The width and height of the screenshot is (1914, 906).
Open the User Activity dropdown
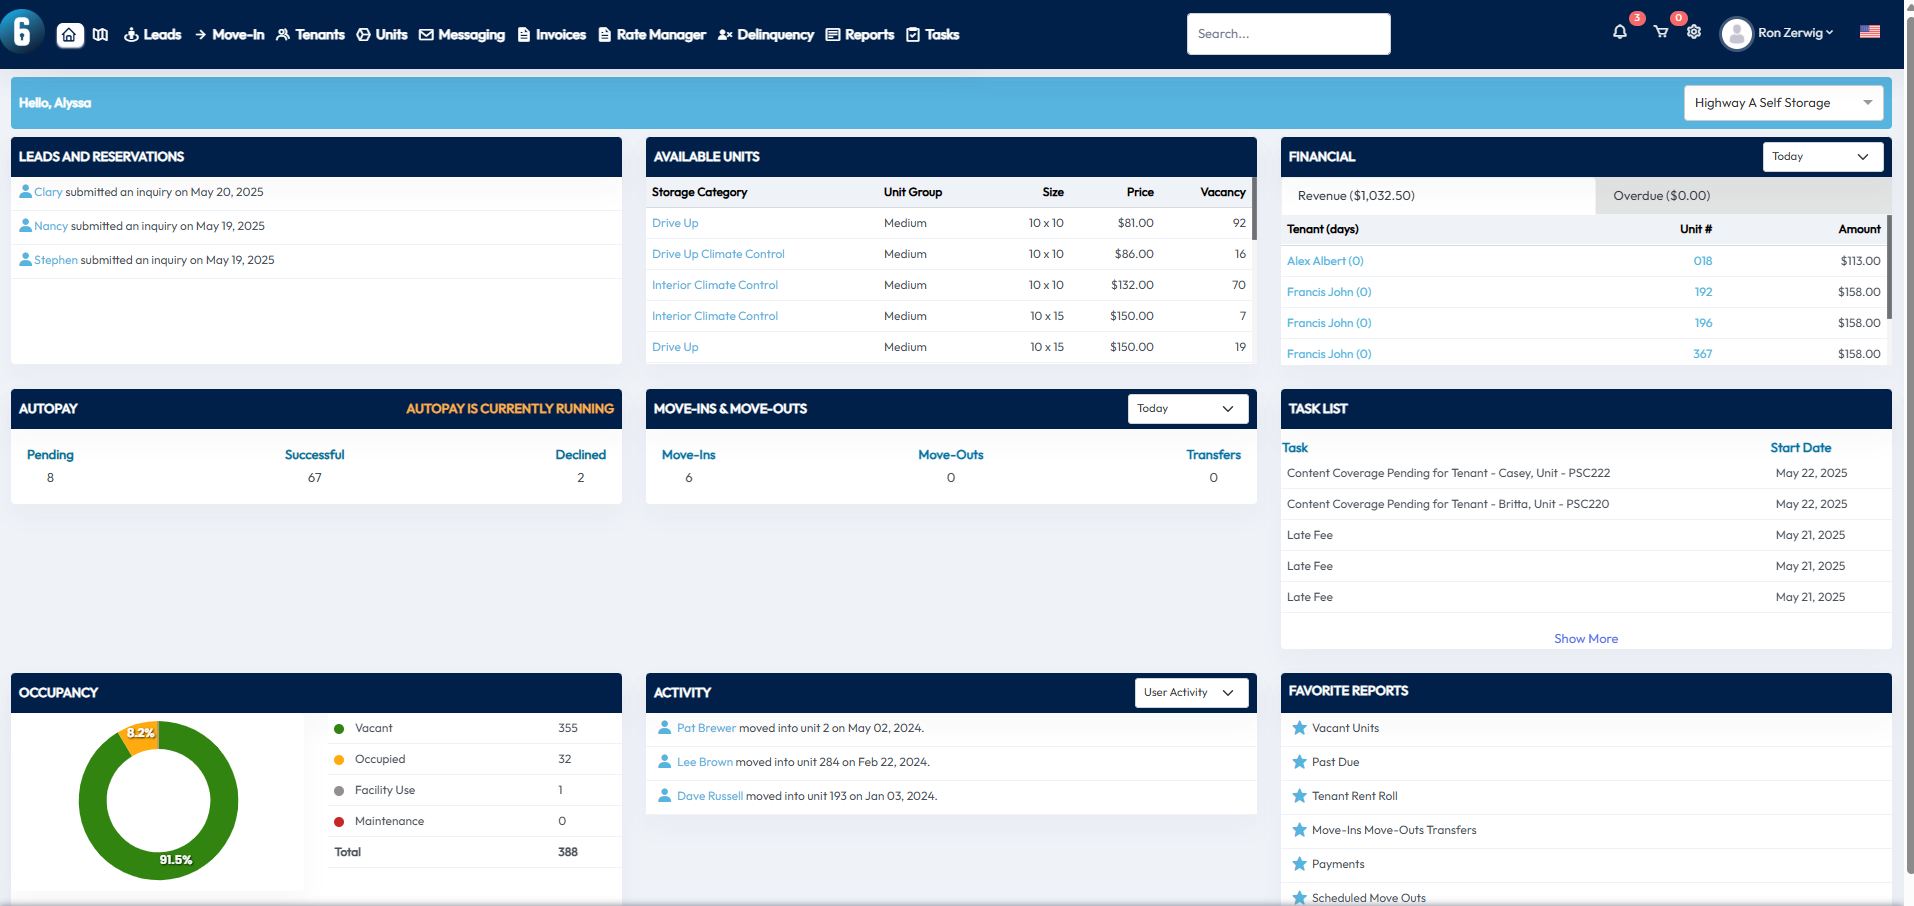[x=1190, y=693]
